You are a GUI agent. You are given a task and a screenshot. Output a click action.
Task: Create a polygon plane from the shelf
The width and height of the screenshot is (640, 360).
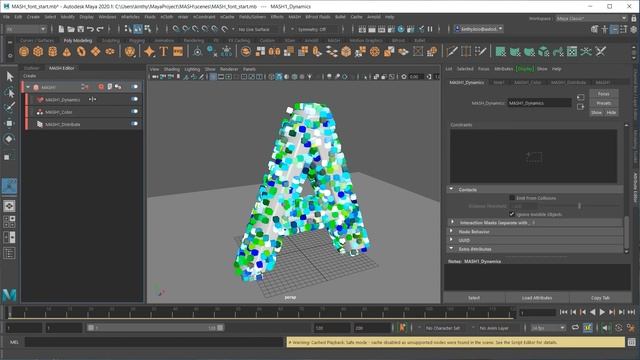click(96, 51)
